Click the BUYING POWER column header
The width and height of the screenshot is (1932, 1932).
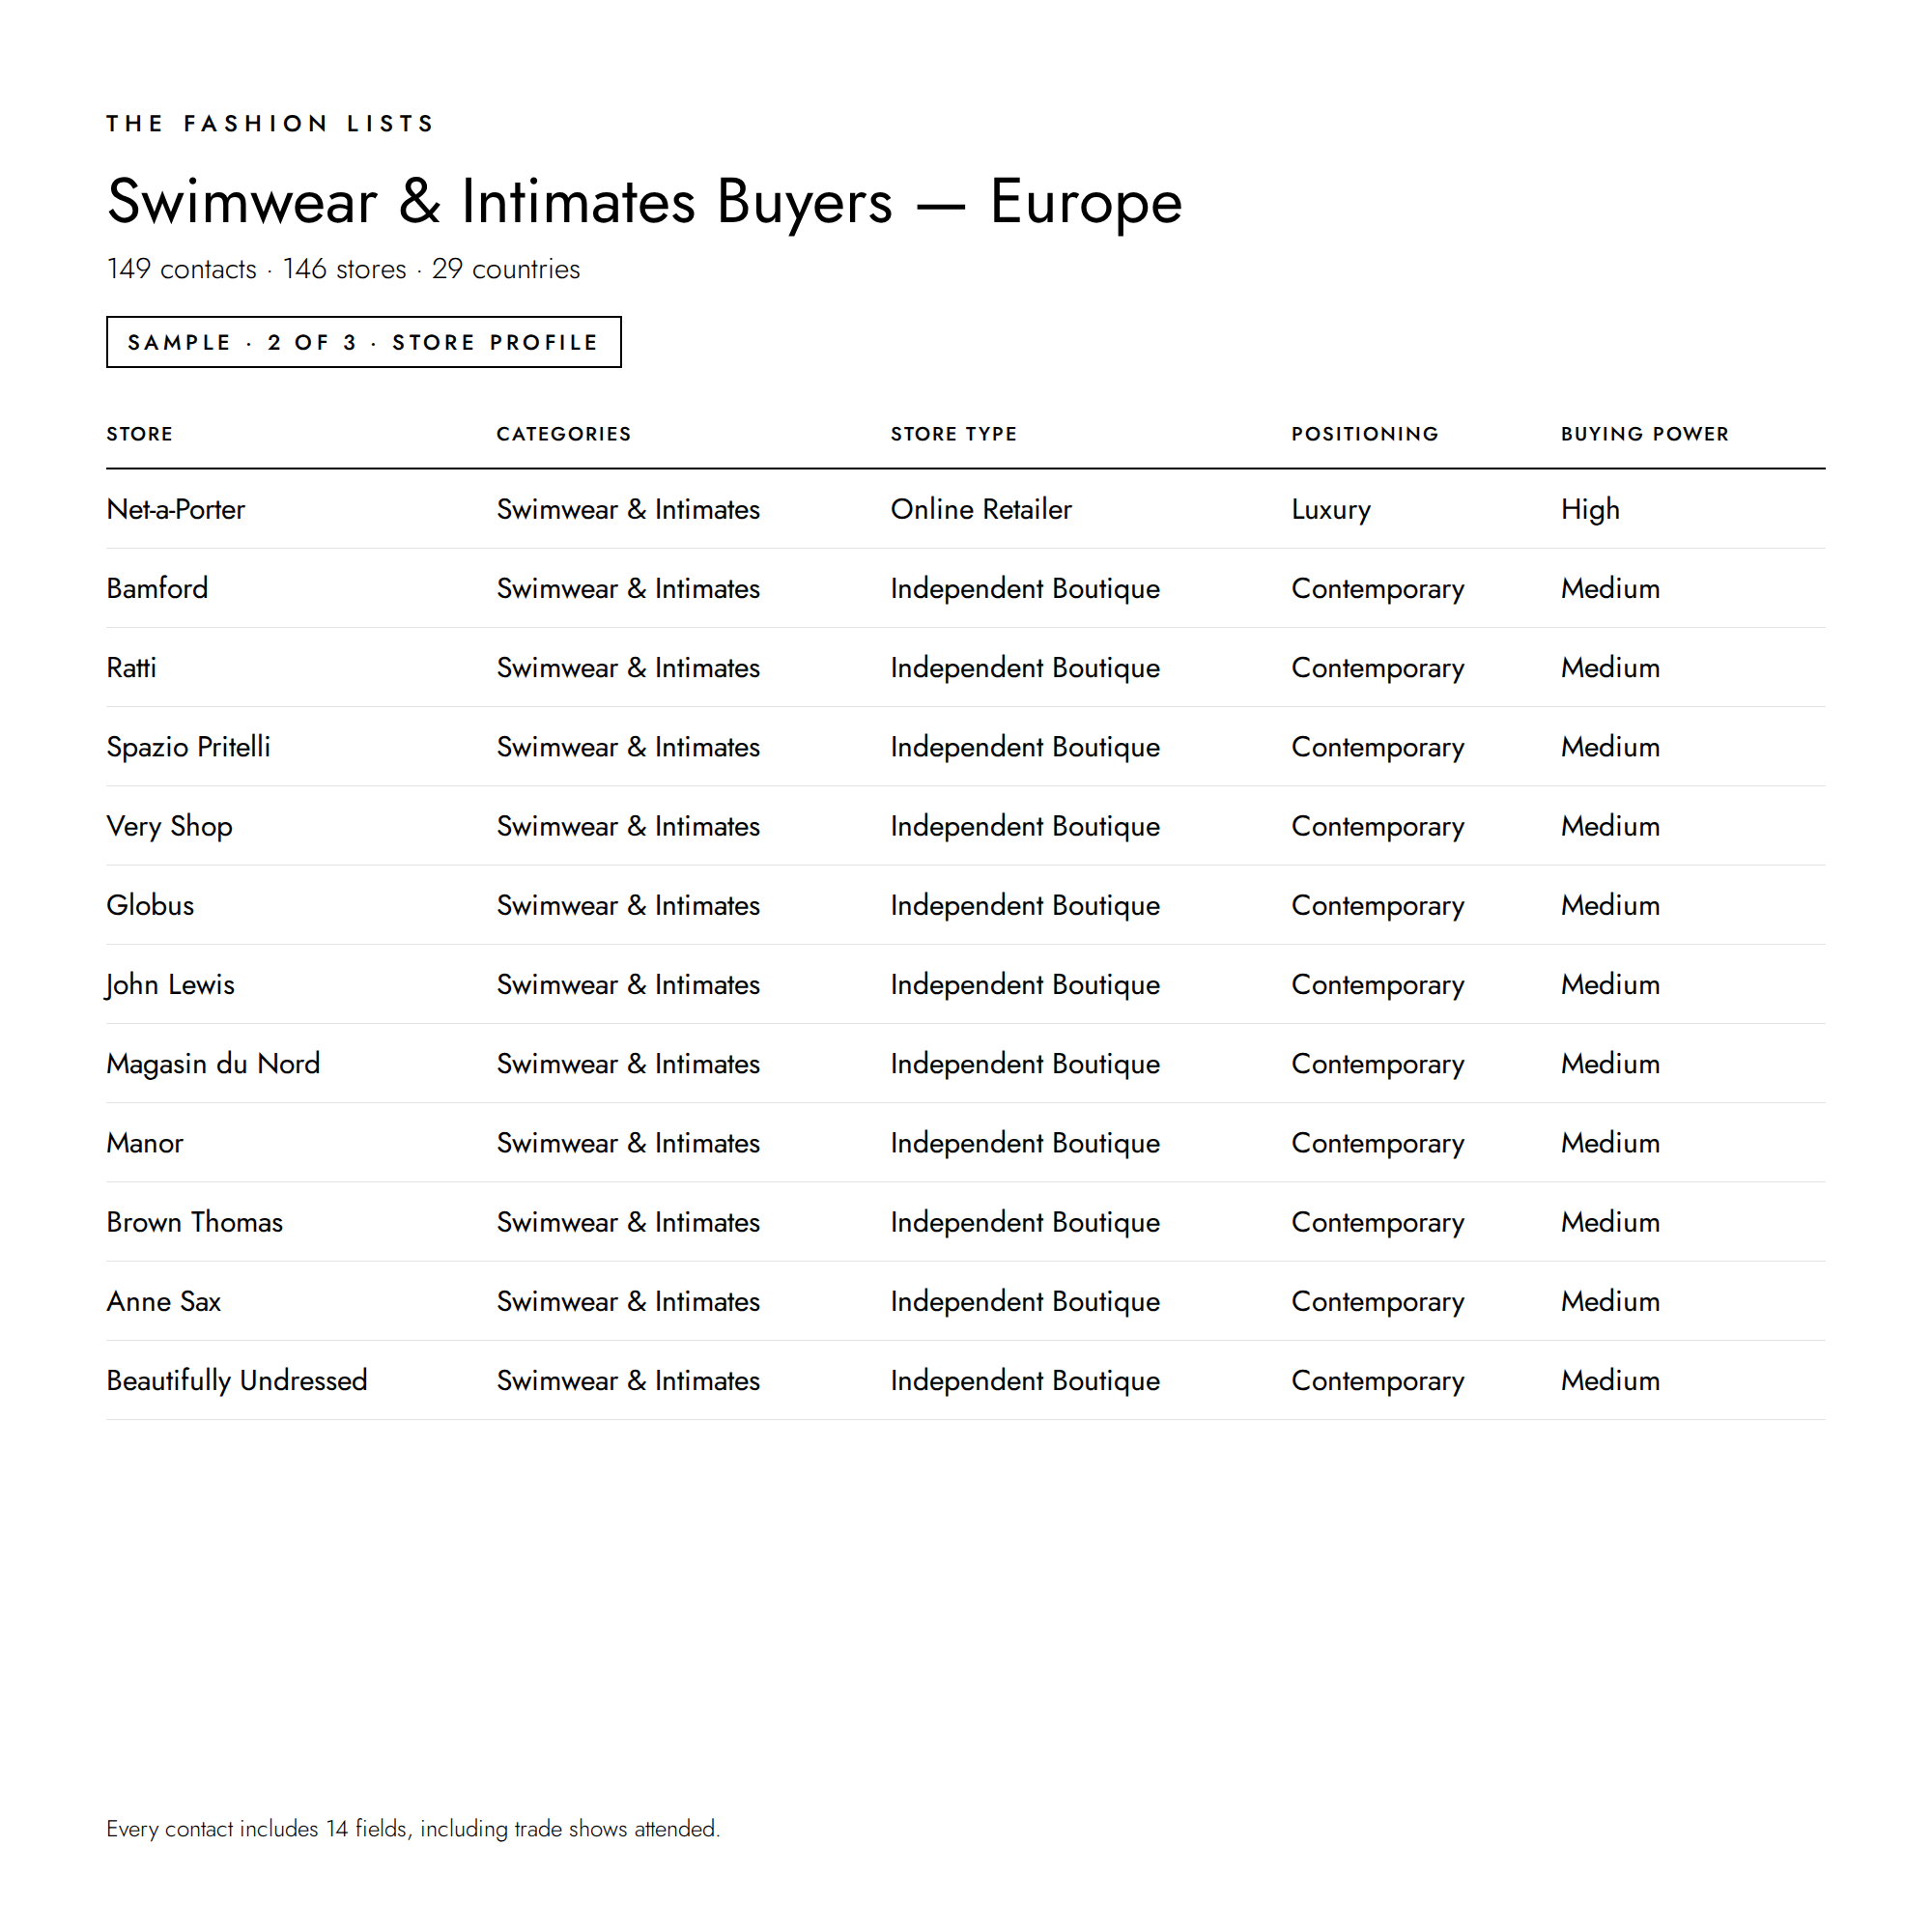(1645, 434)
